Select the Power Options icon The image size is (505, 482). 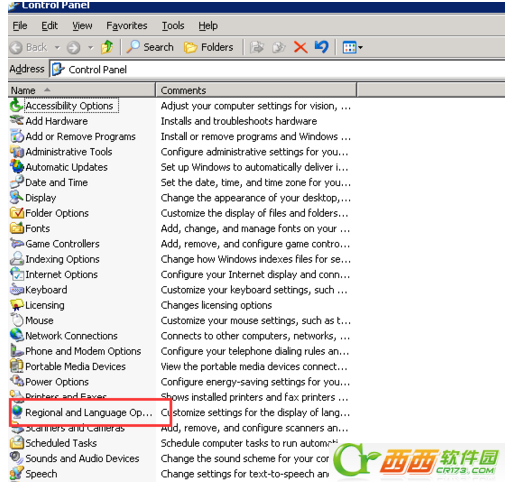click(x=17, y=381)
